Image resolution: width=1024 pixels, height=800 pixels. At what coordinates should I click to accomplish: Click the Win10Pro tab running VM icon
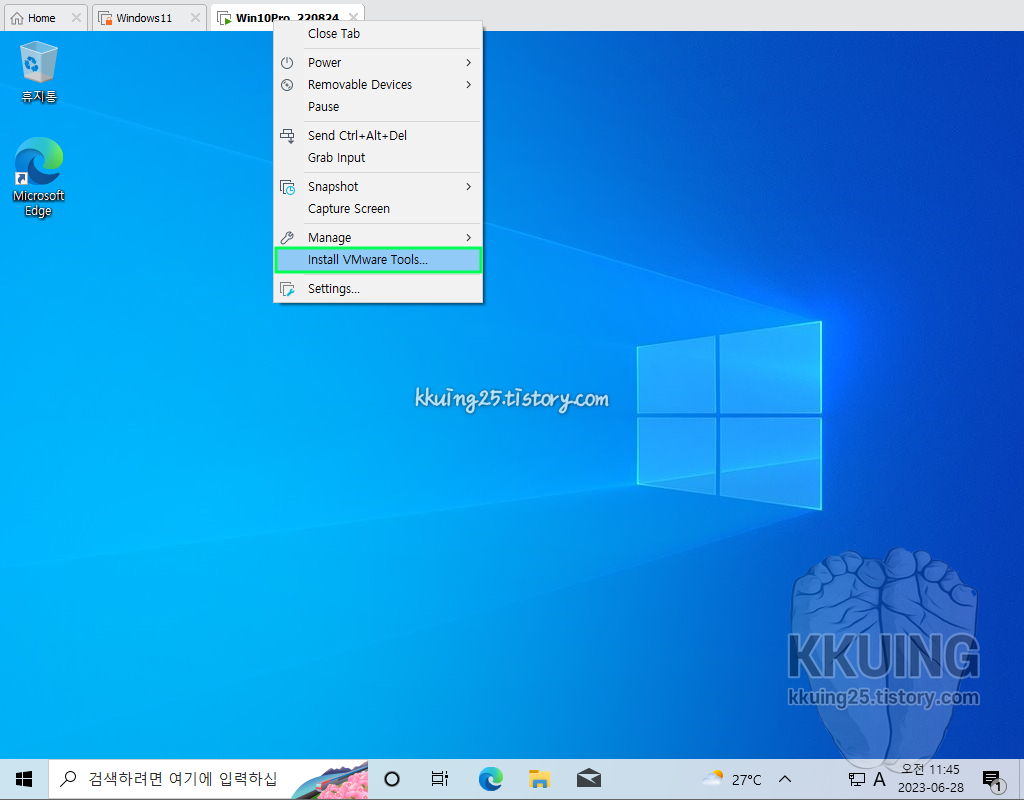click(x=224, y=18)
